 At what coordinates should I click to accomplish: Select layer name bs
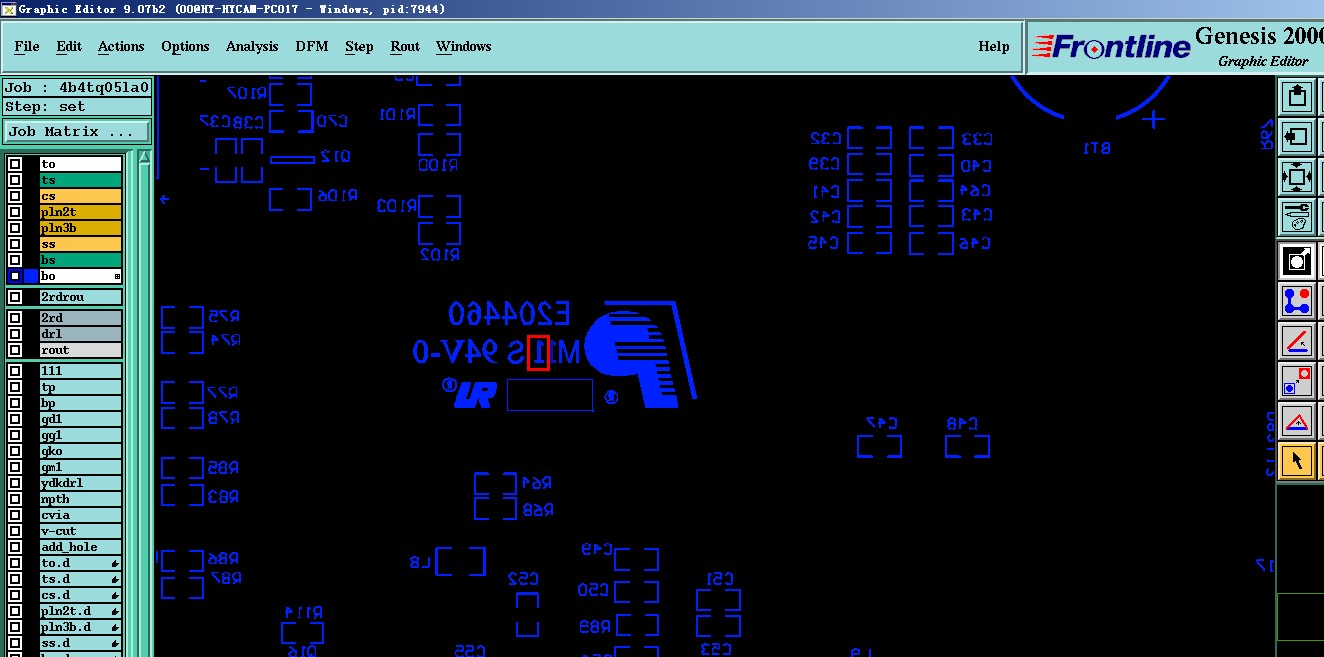[80, 260]
